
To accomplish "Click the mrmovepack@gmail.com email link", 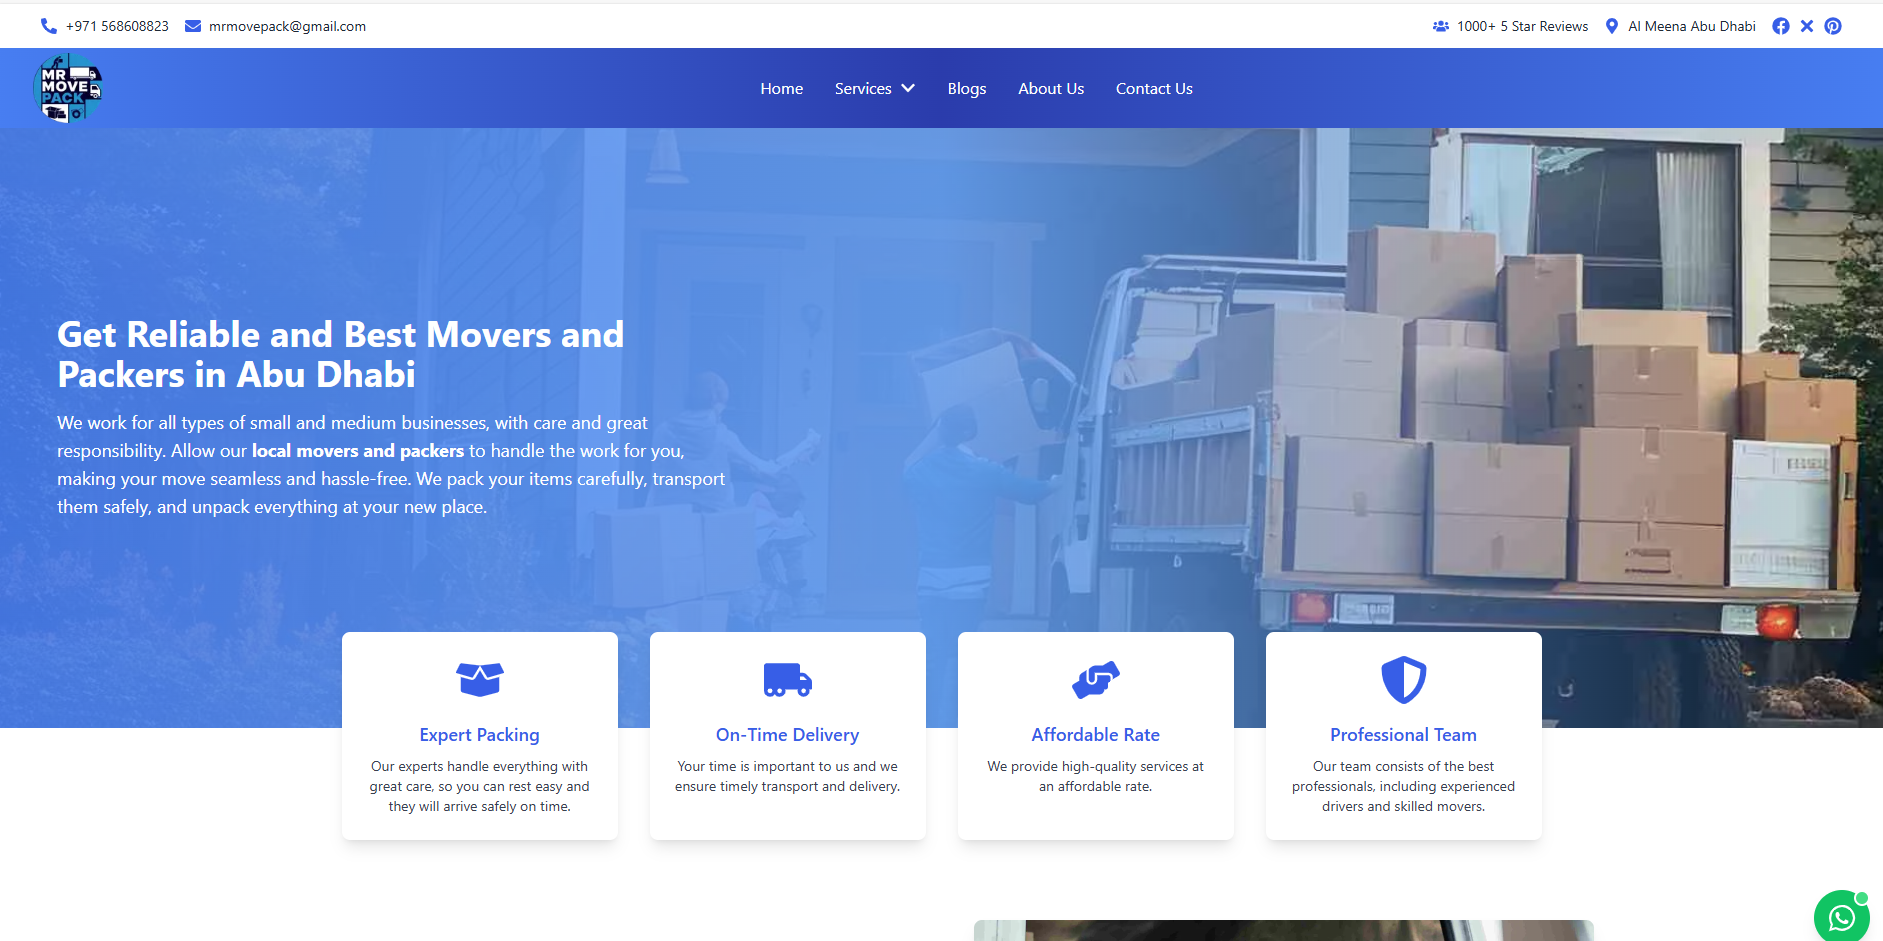I will tap(287, 26).
